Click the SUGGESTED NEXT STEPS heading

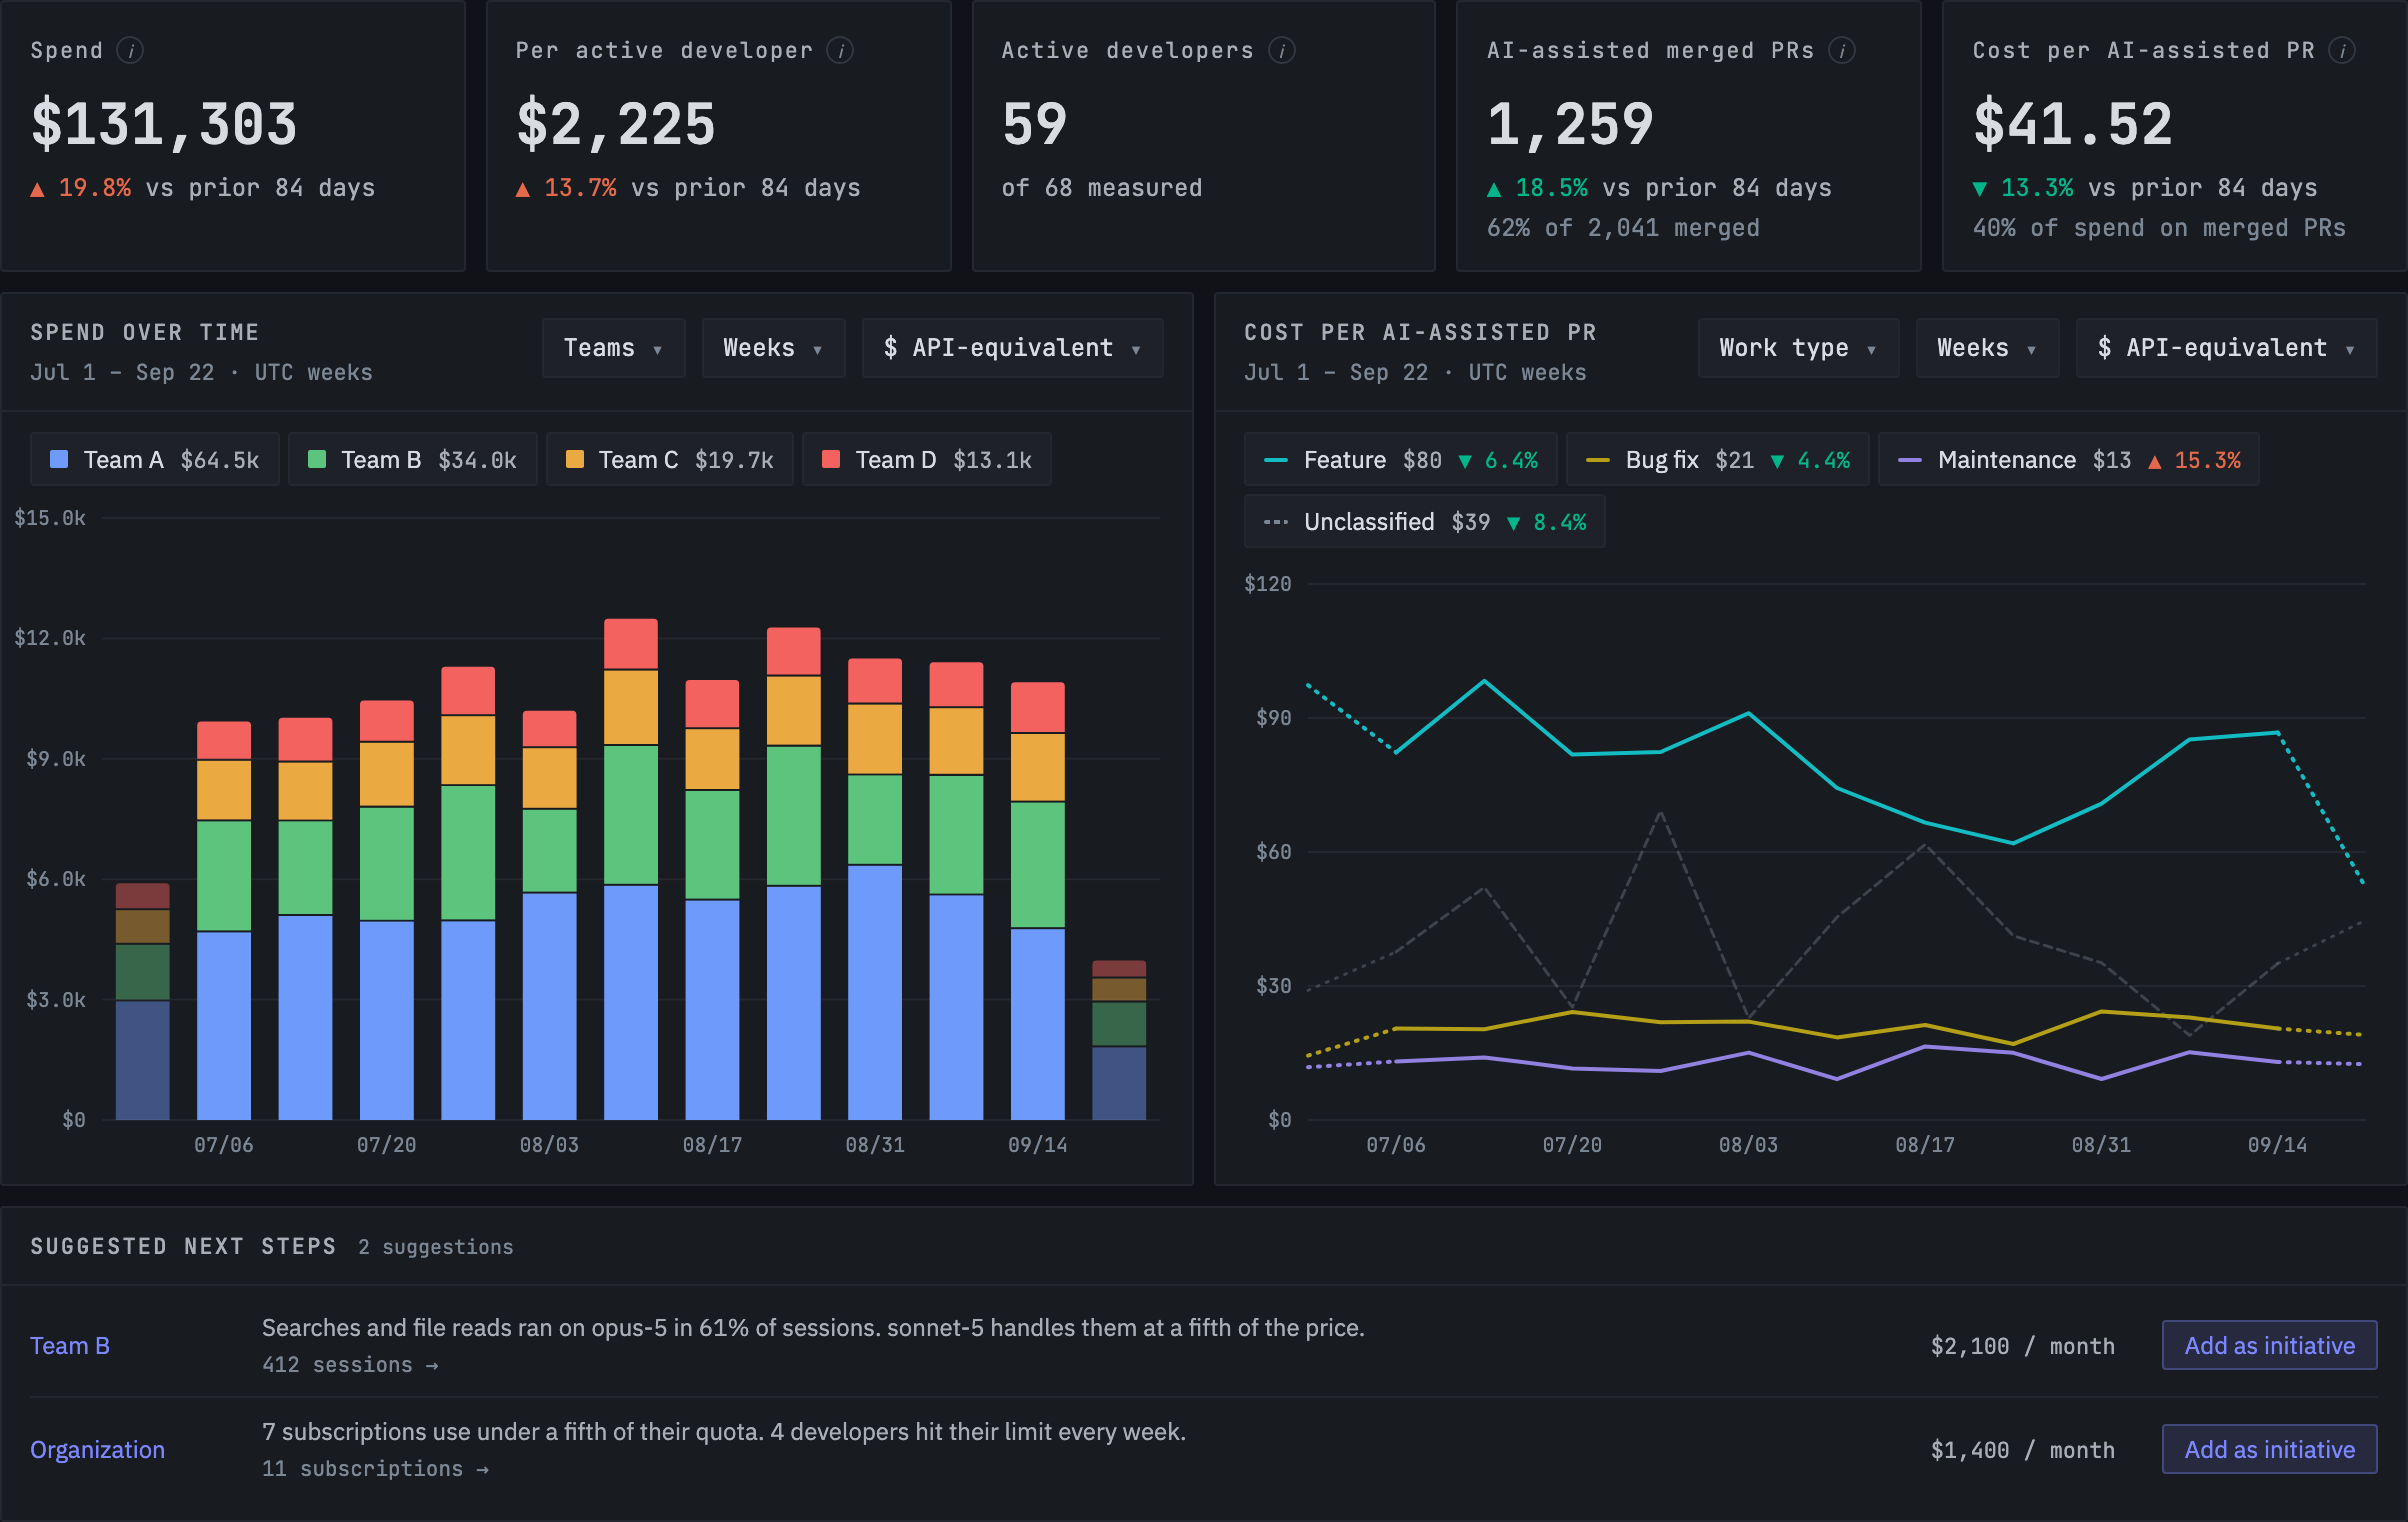pos(183,1246)
